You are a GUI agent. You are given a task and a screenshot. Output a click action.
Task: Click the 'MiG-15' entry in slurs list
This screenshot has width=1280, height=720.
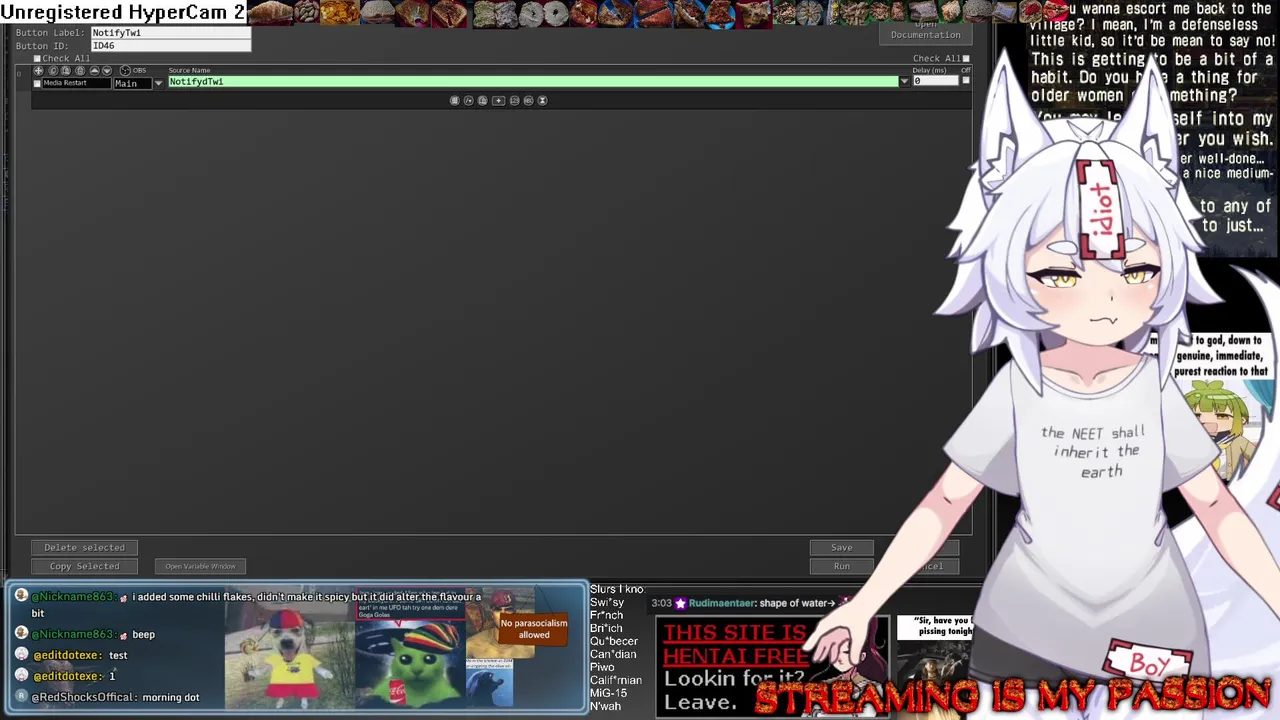pyautogui.click(x=608, y=693)
